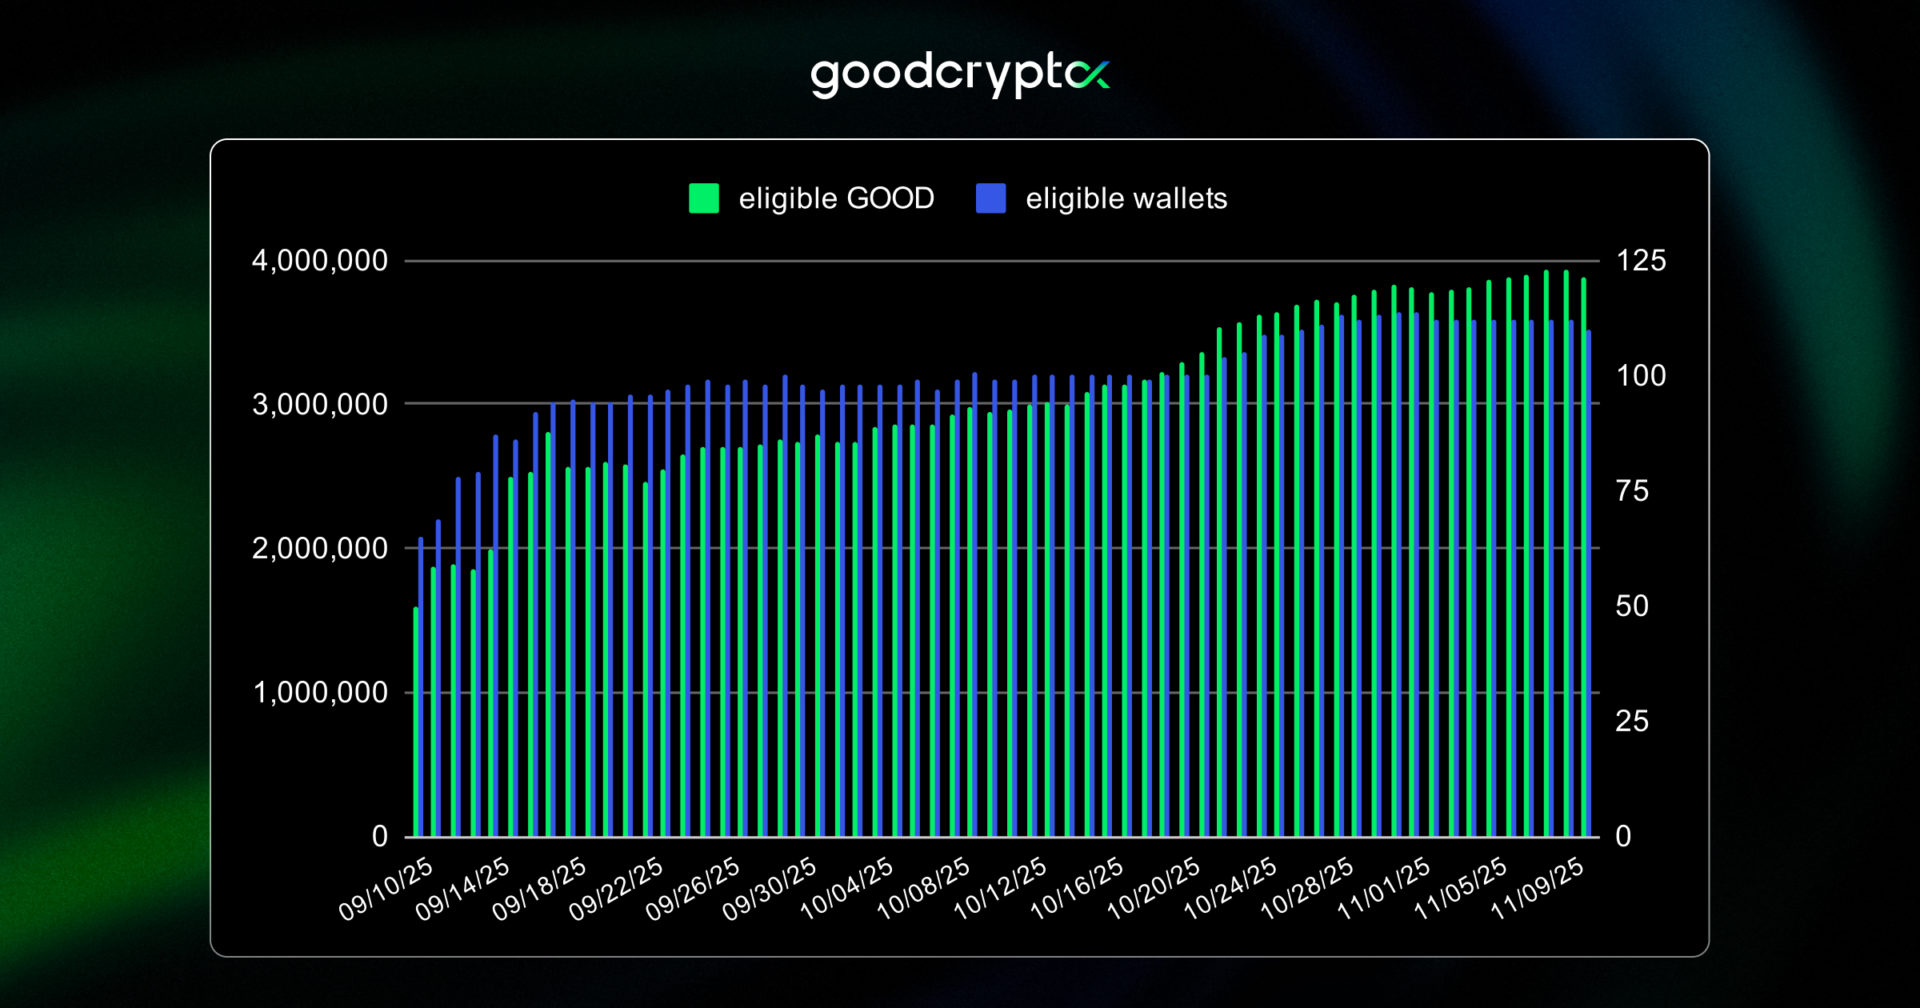
Task: Click the 4,000,000 left axis label
Action: point(319,261)
